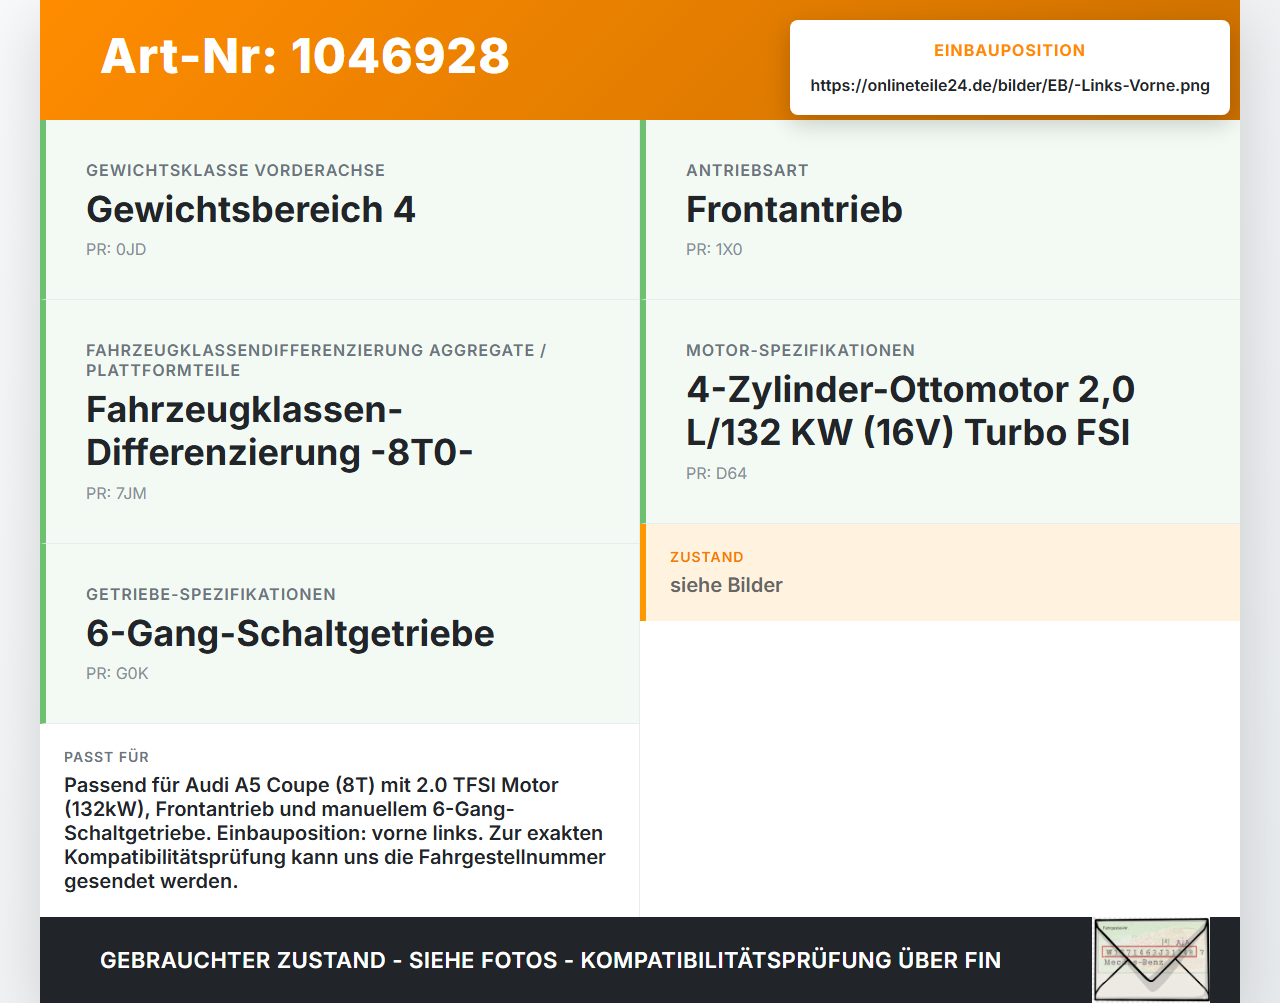Select the siehe Bilder text
The height and width of the screenshot is (1003, 1280).
pos(726,585)
